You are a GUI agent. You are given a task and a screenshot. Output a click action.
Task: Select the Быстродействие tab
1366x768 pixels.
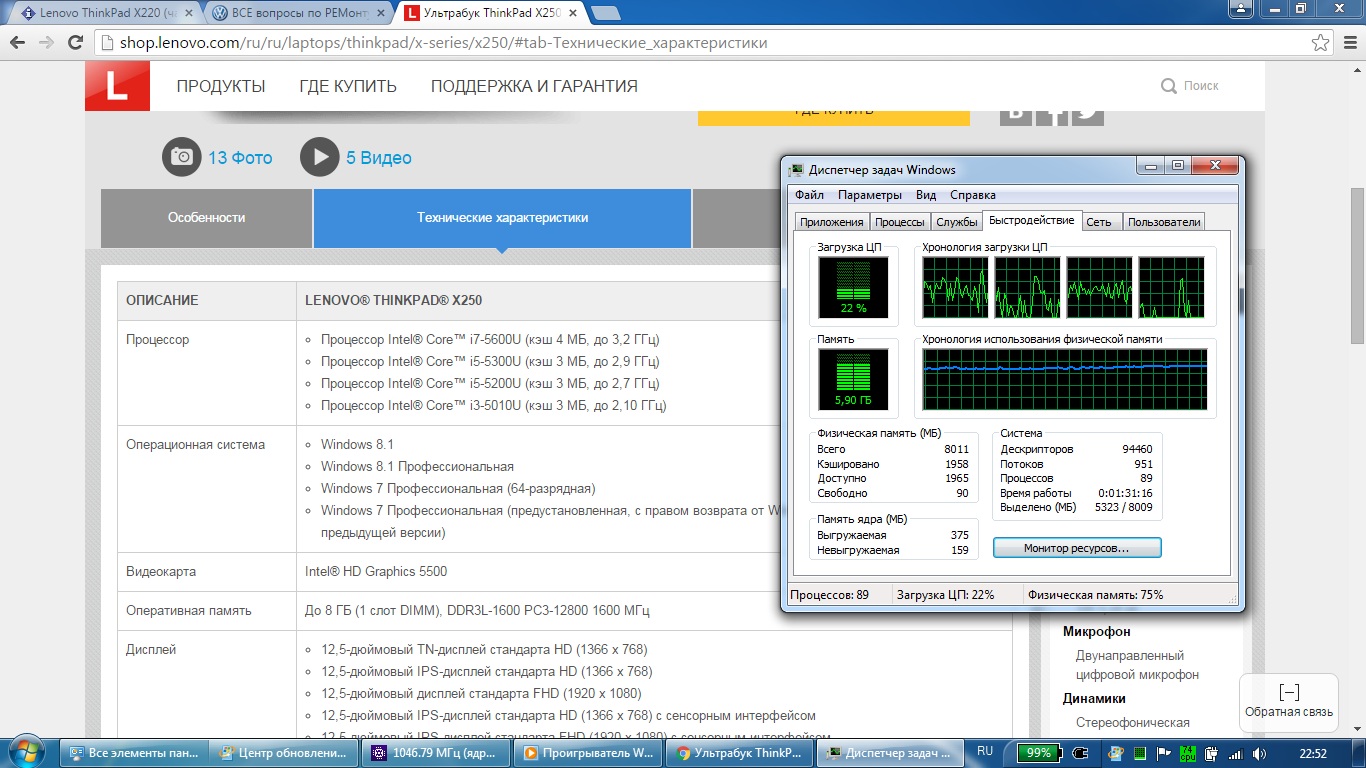(x=1032, y=220)
